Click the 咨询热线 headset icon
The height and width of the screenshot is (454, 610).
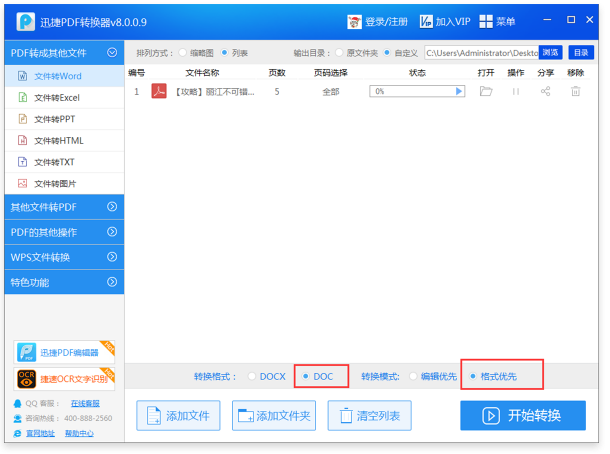click(18, 419)
